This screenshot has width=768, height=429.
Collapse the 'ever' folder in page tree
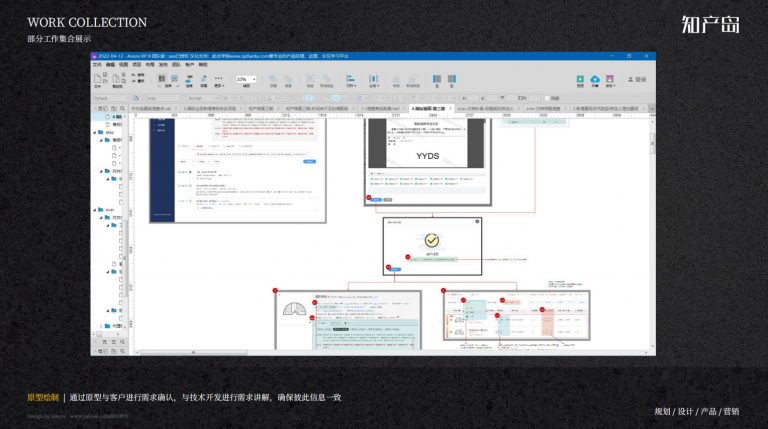[95, 210]
